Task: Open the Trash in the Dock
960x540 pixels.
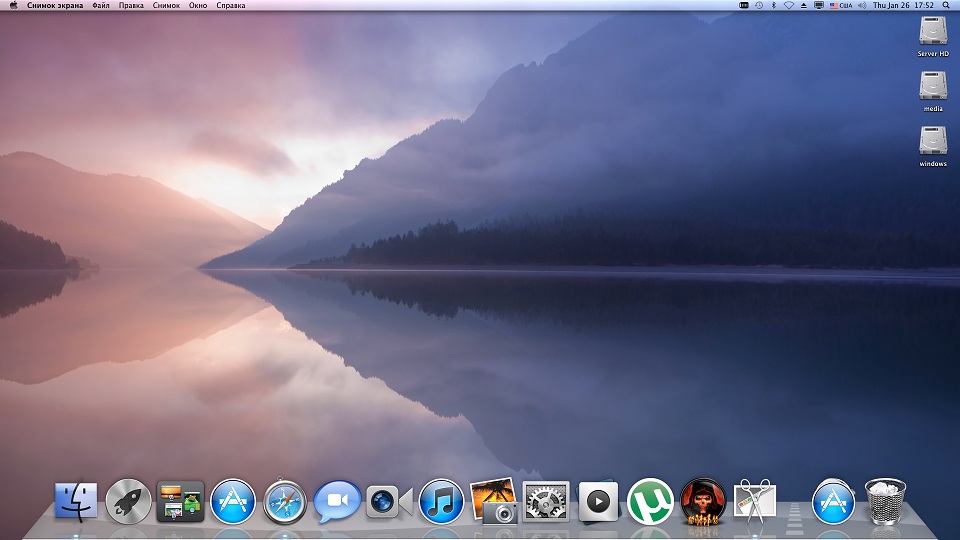Action: [885, 501]
